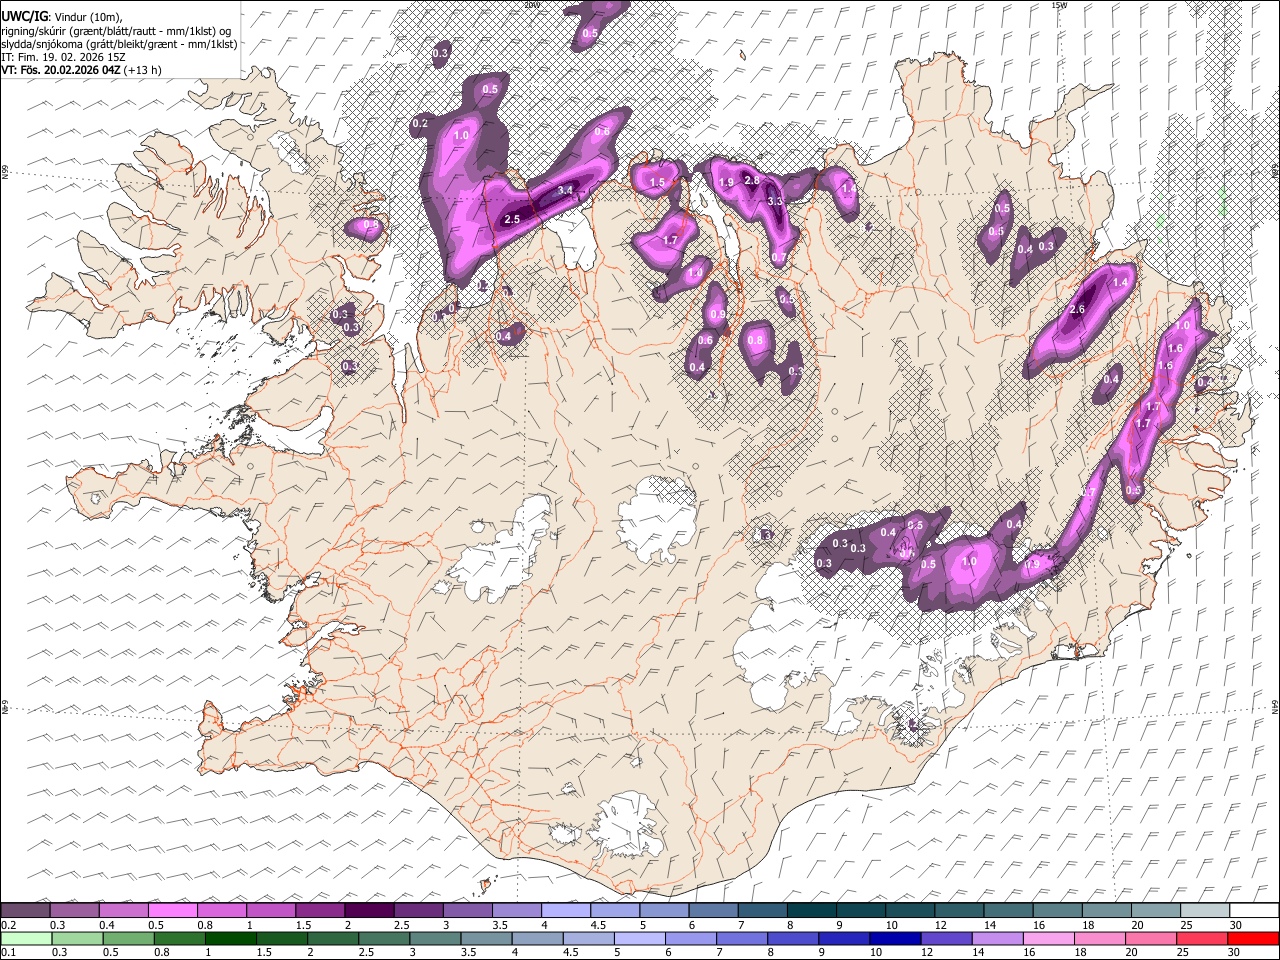This screenshot has height=960, width=1280.
Task: Click the '15W' longitude label
Action: [1059, 5]
